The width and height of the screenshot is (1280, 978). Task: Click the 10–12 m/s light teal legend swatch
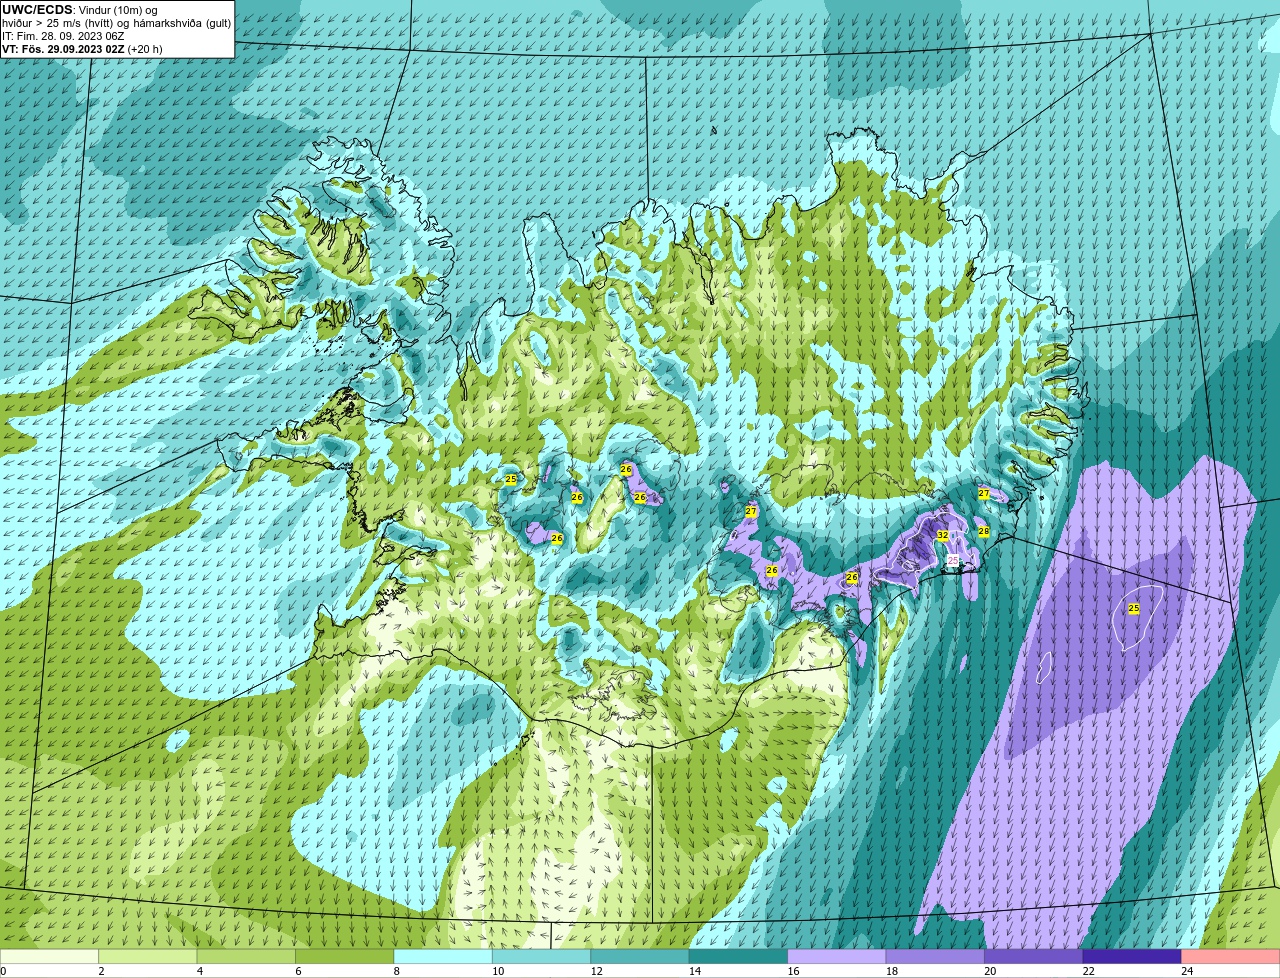tap(542, 956)
